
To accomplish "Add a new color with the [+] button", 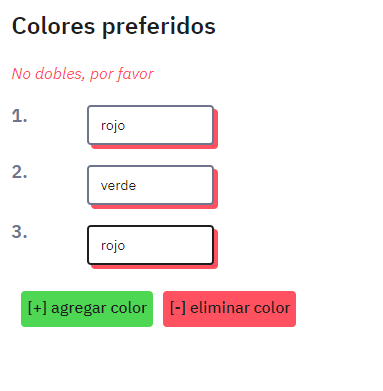I will coord(87,309).
